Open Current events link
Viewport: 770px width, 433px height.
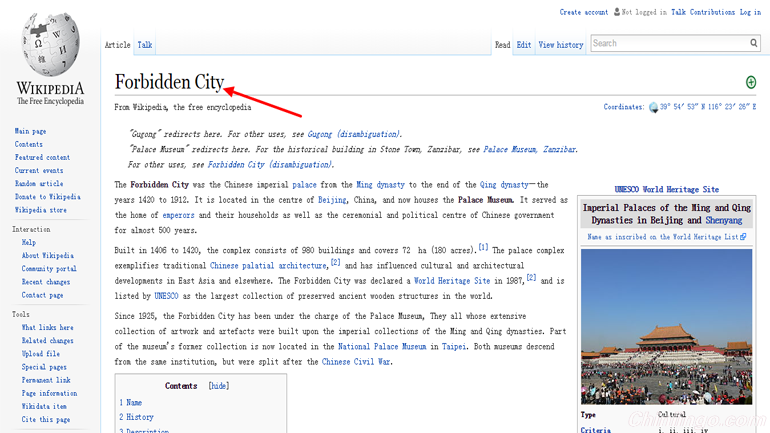[39, 171]
